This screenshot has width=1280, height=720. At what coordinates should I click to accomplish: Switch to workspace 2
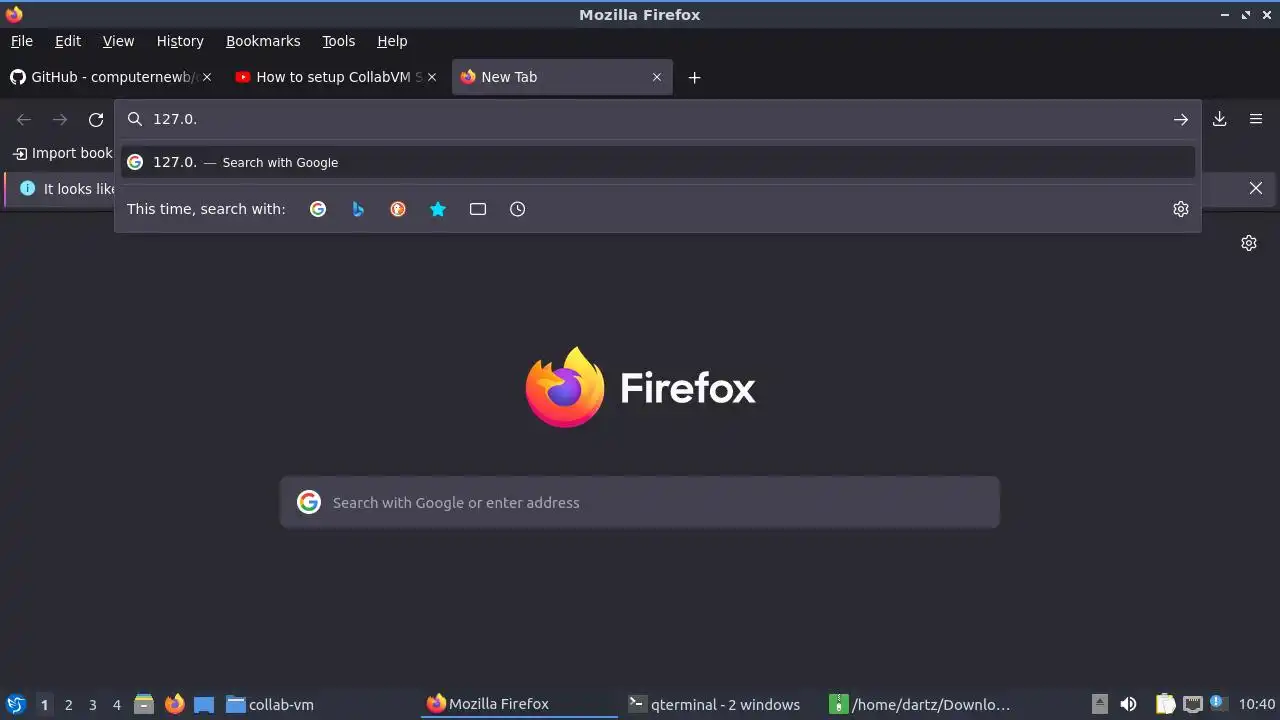click(x=68, y=704)
